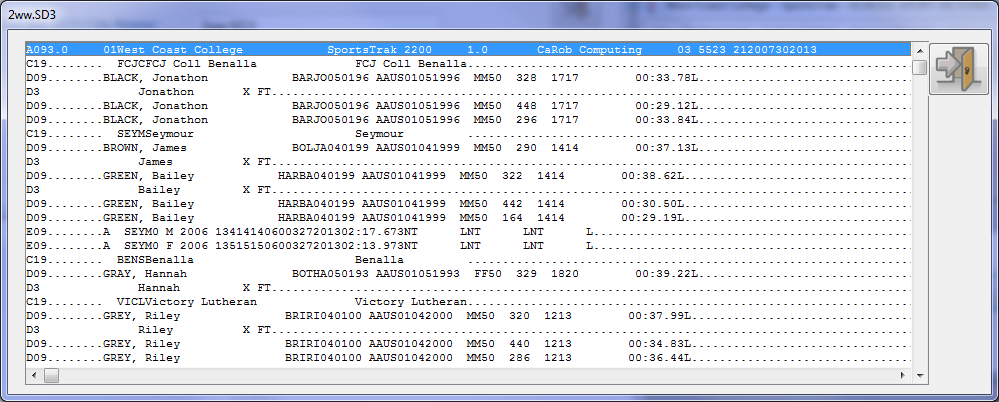The height and width of the screenshot is (402, 999).
Task: Select BROWN, James row with time 00:37.13L
Action: [468, 148]
